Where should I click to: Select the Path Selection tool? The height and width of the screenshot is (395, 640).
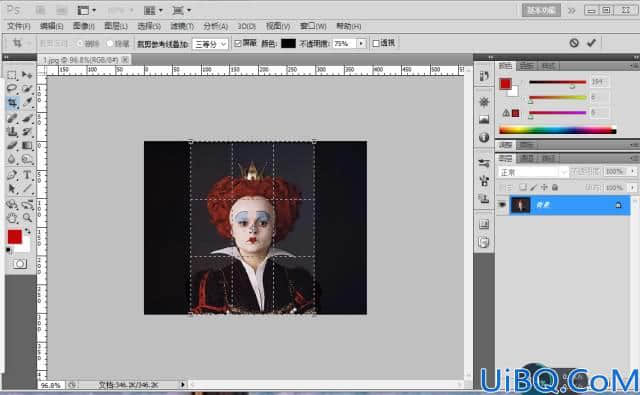(12, 189)
